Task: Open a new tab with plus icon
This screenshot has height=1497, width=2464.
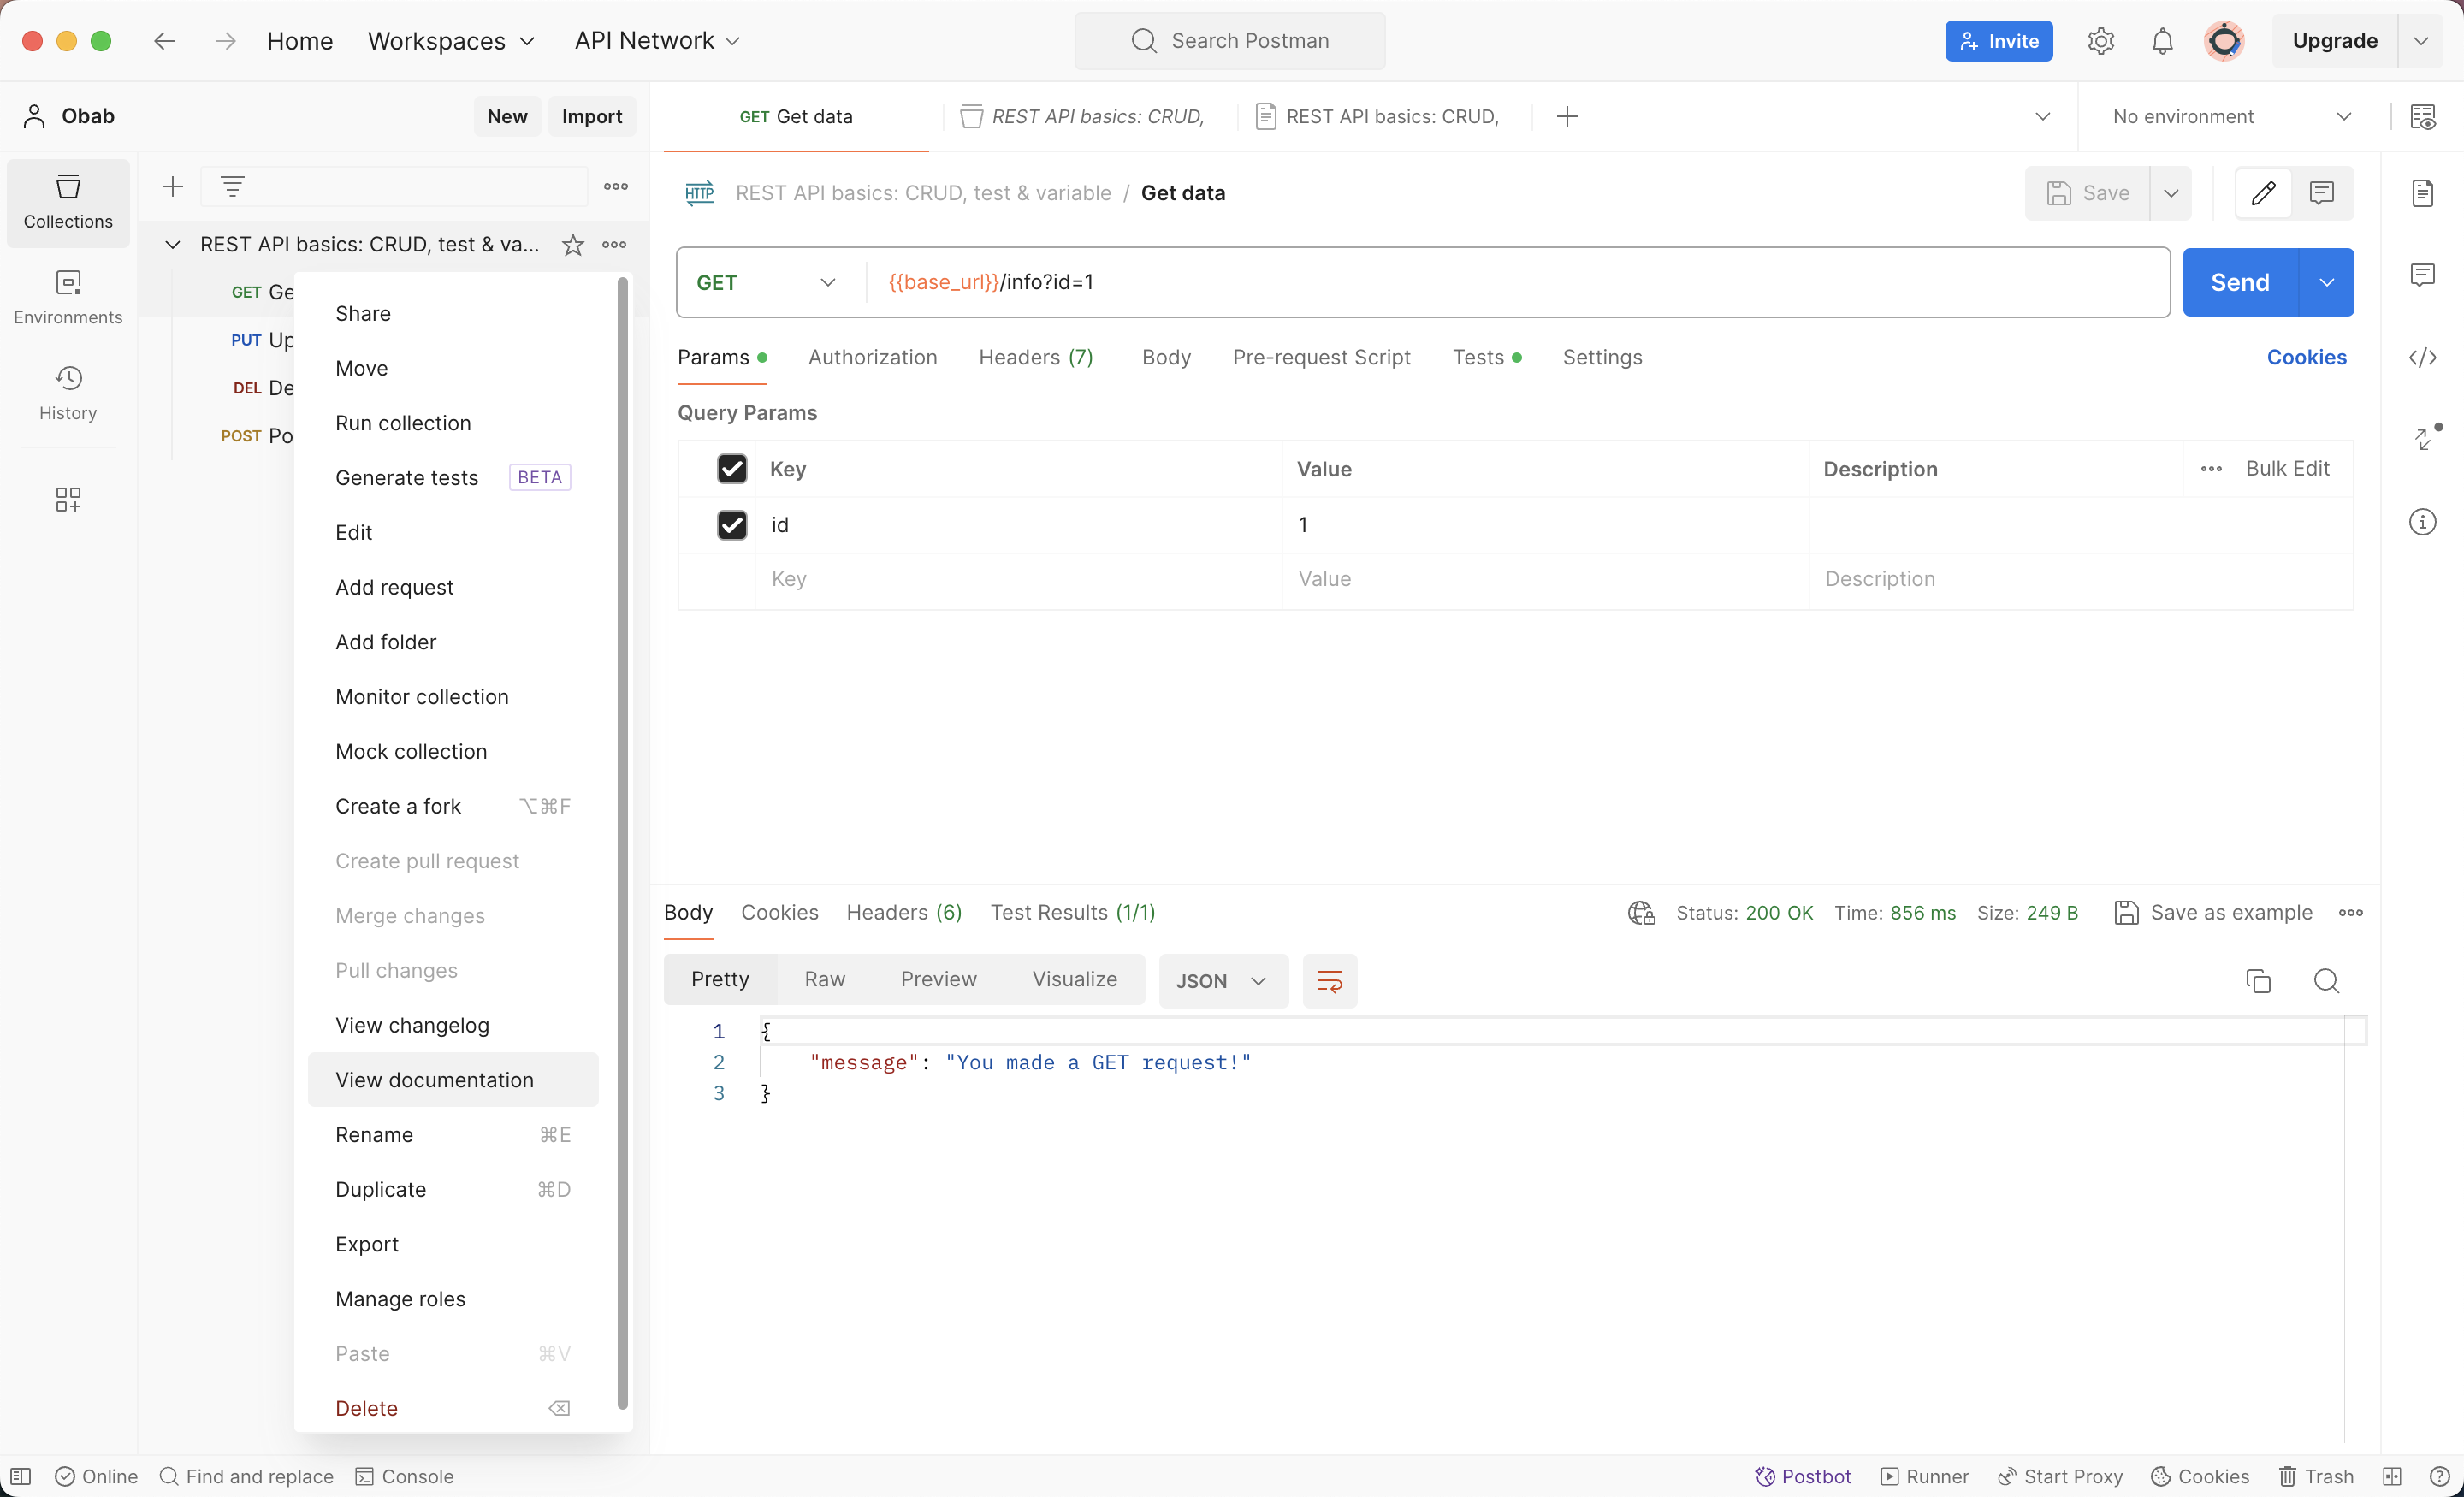Action: 1567,117
